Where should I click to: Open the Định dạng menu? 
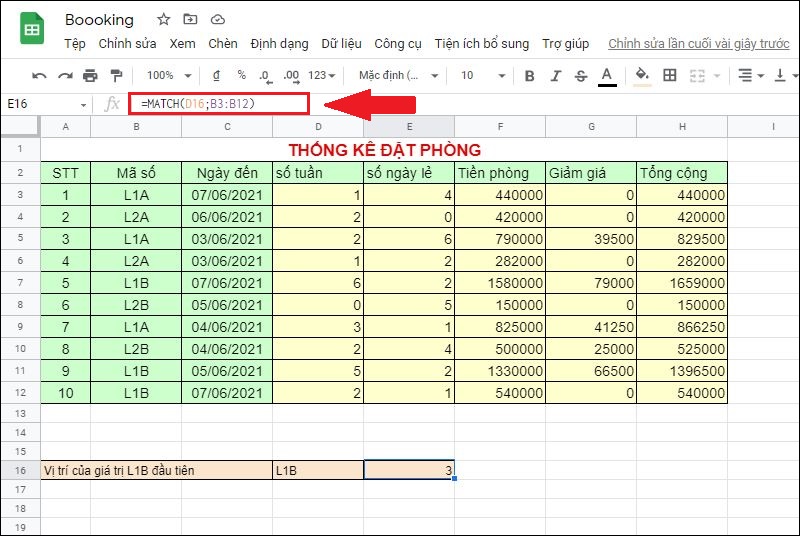coord(280,44)
